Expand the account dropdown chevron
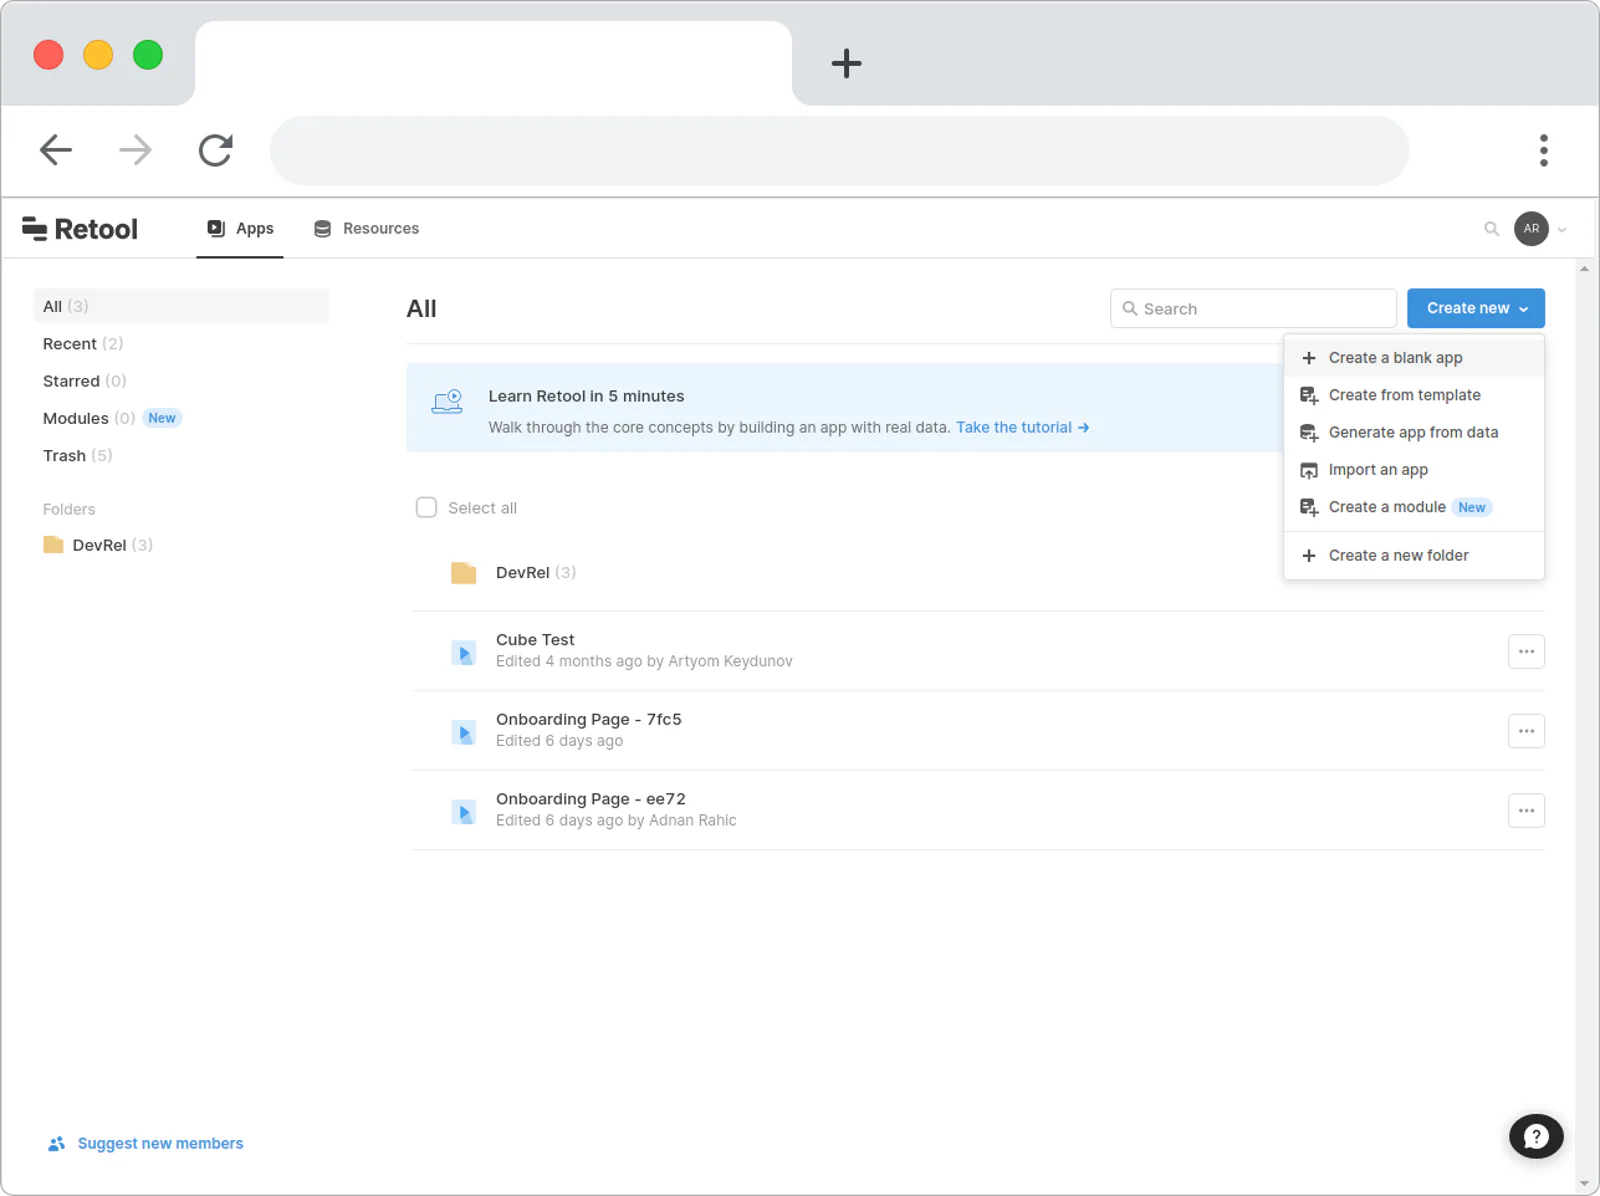Viewport: 1600px width, 1196px height. point(1562,230)
